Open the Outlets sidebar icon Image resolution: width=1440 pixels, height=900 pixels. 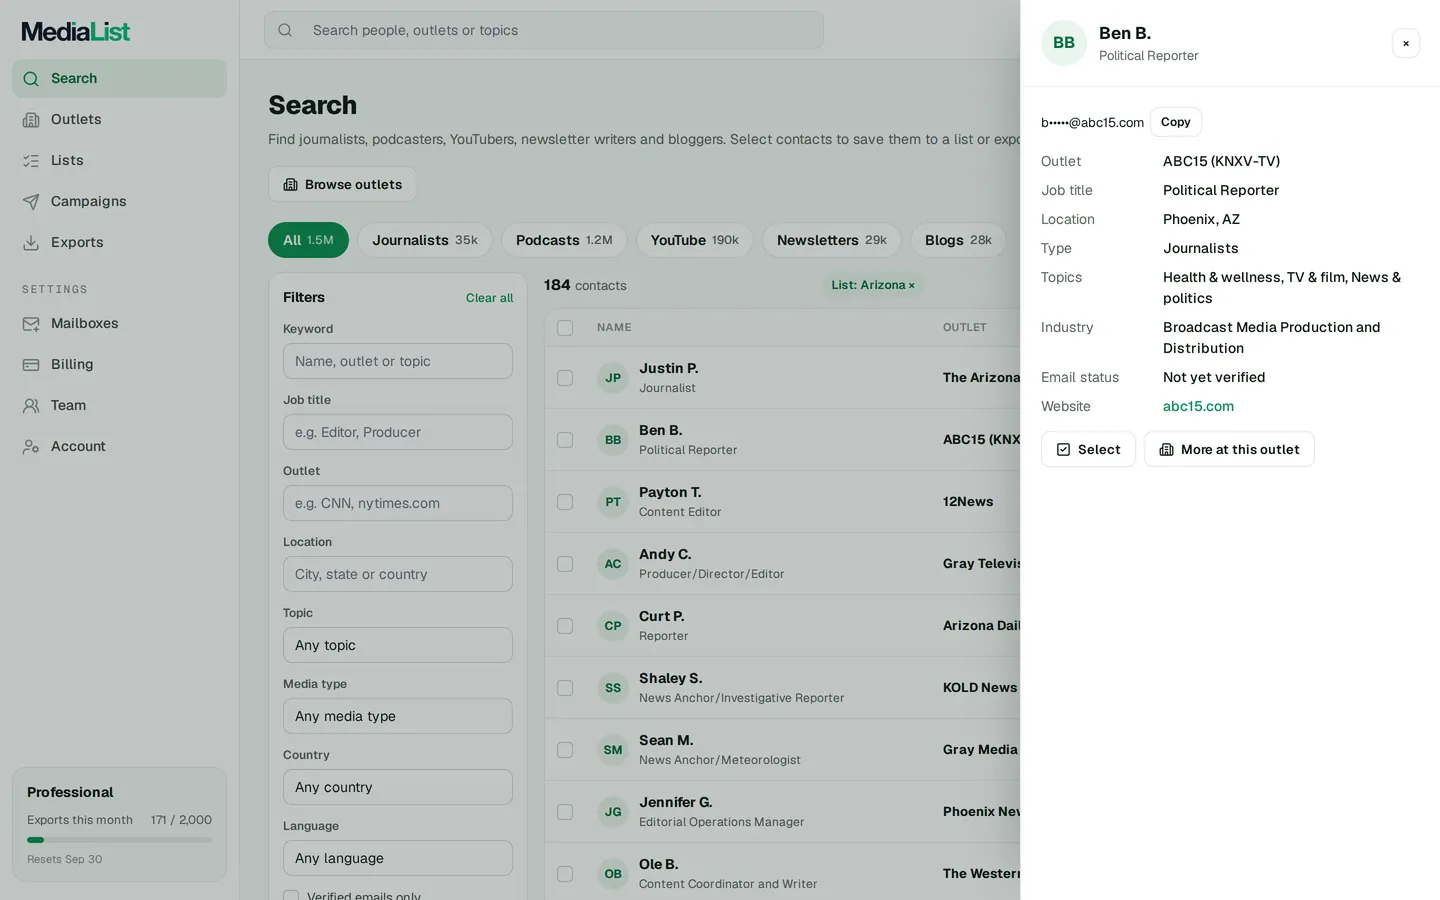pyautogui.click(x=31, y=120)
